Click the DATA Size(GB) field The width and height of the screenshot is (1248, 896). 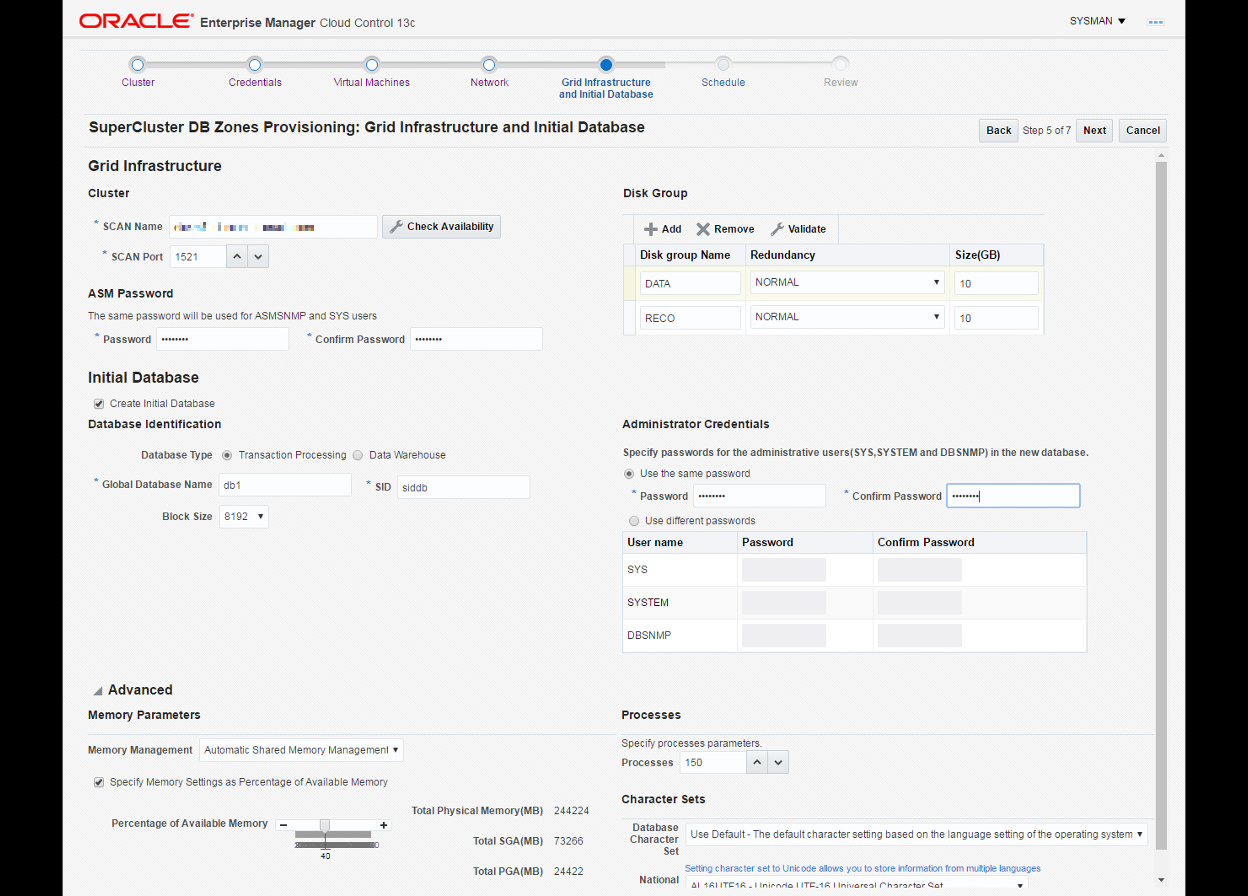click(x=996, y=284)
